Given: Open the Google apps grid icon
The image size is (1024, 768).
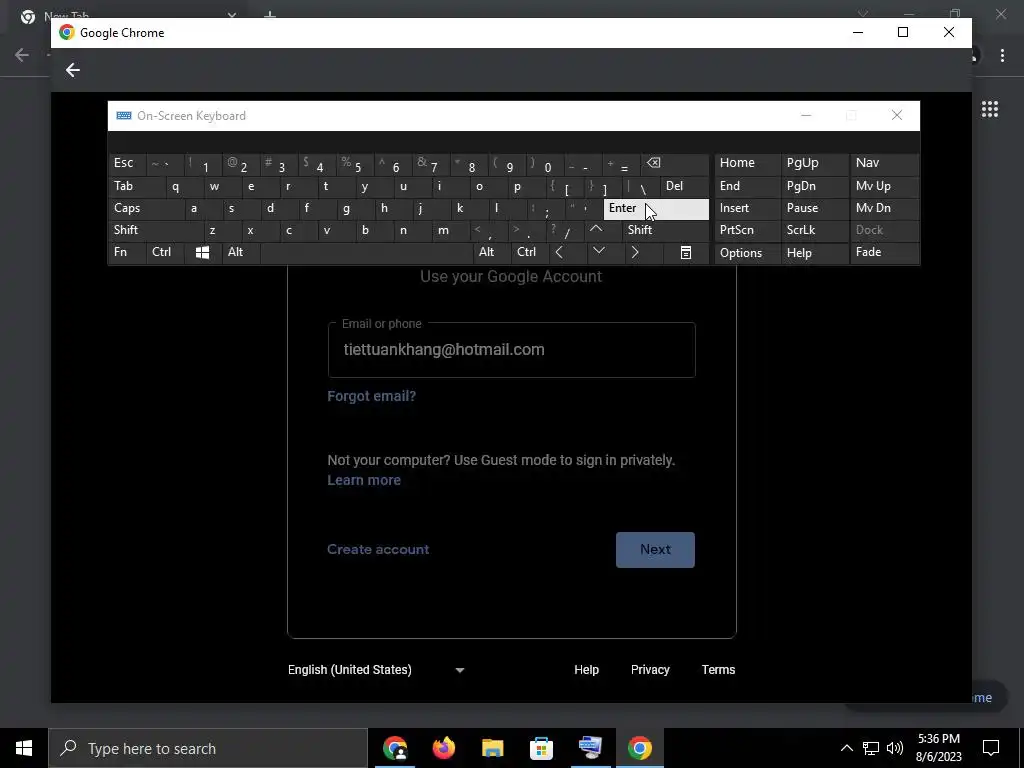Looking at the screenshot, I should click(x=990, y=109).
